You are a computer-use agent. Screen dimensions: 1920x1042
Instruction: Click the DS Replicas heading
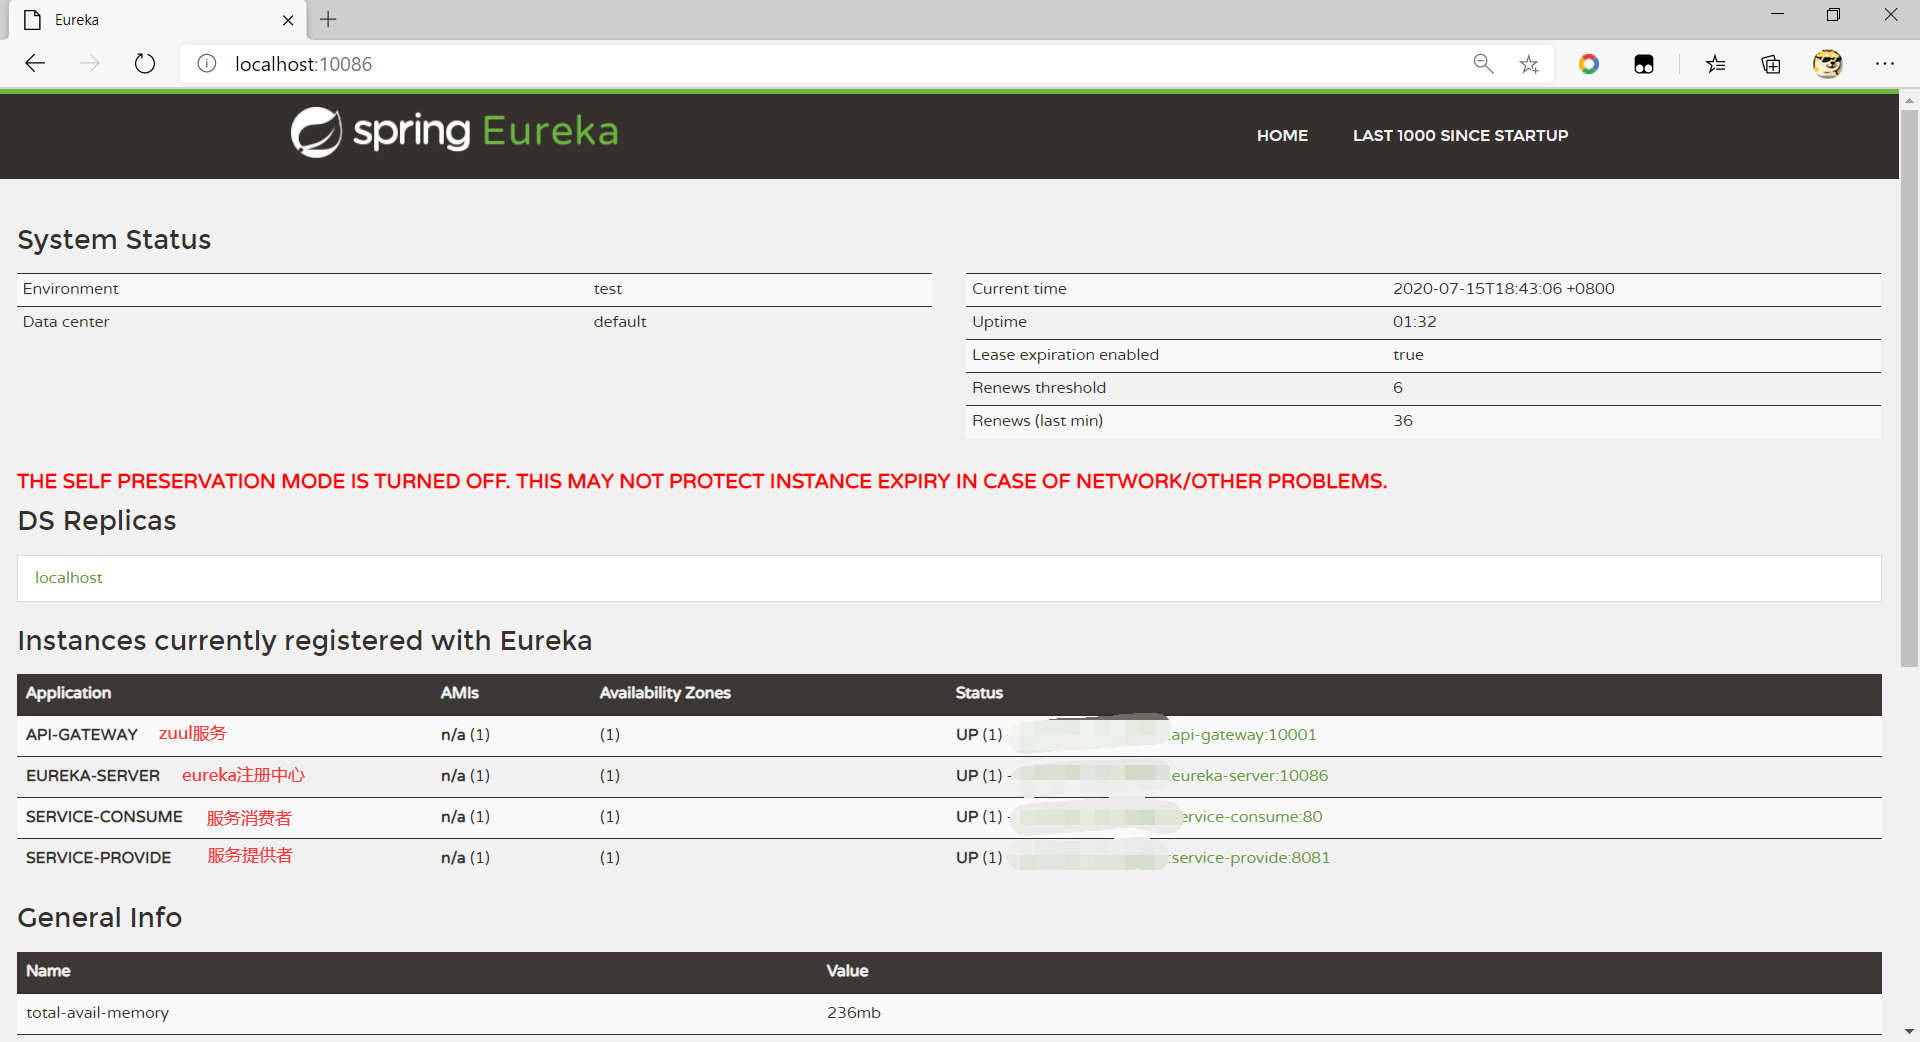96,521
